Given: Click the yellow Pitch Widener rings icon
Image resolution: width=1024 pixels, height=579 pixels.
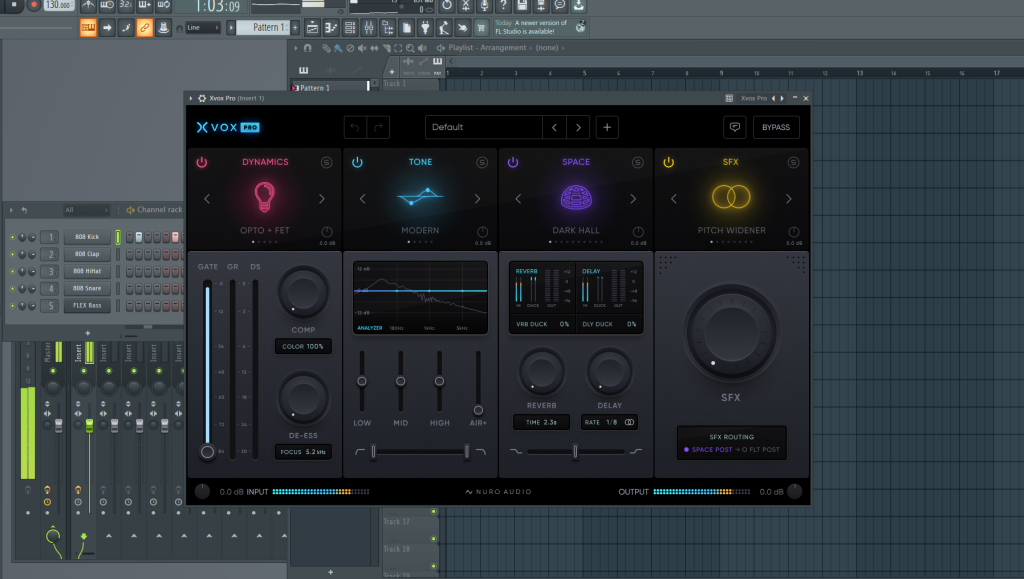Looking at the screenshot, I should coord(731,196).
